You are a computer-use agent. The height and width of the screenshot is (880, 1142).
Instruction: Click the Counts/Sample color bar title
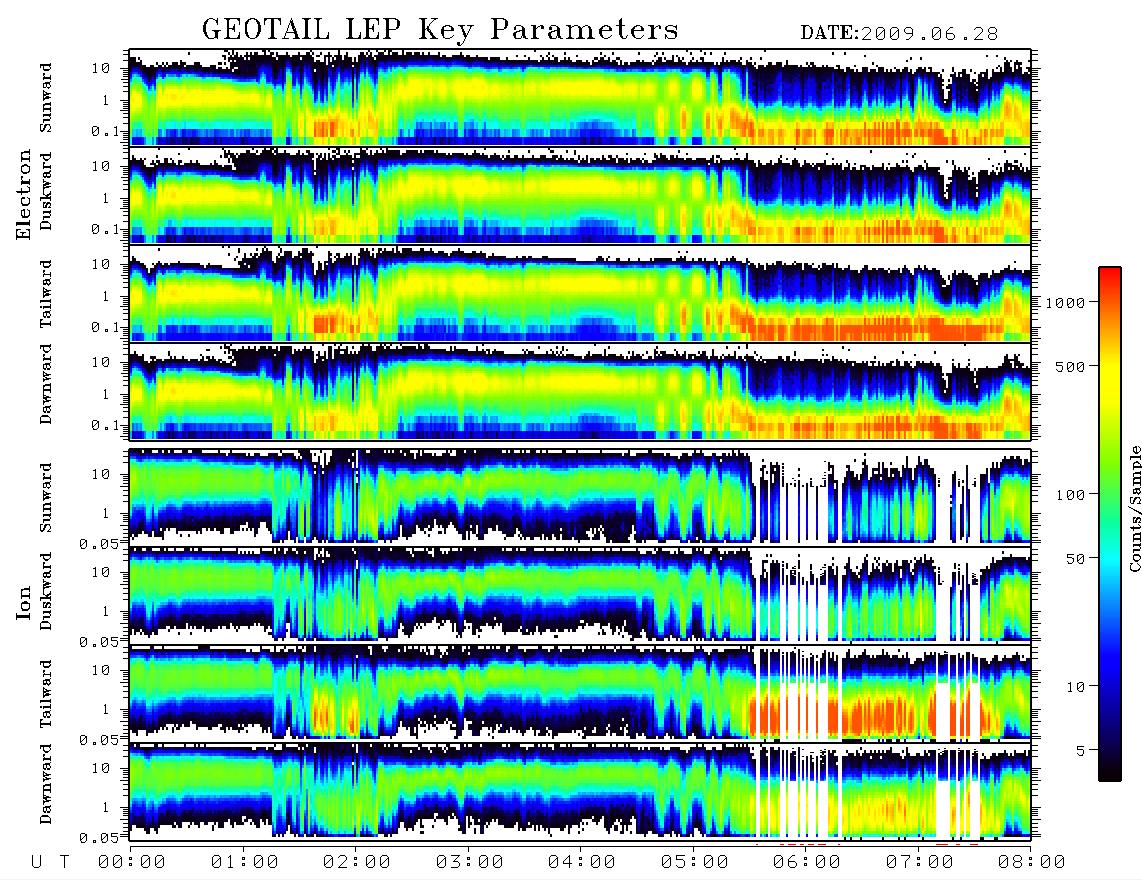point(1135,508)
